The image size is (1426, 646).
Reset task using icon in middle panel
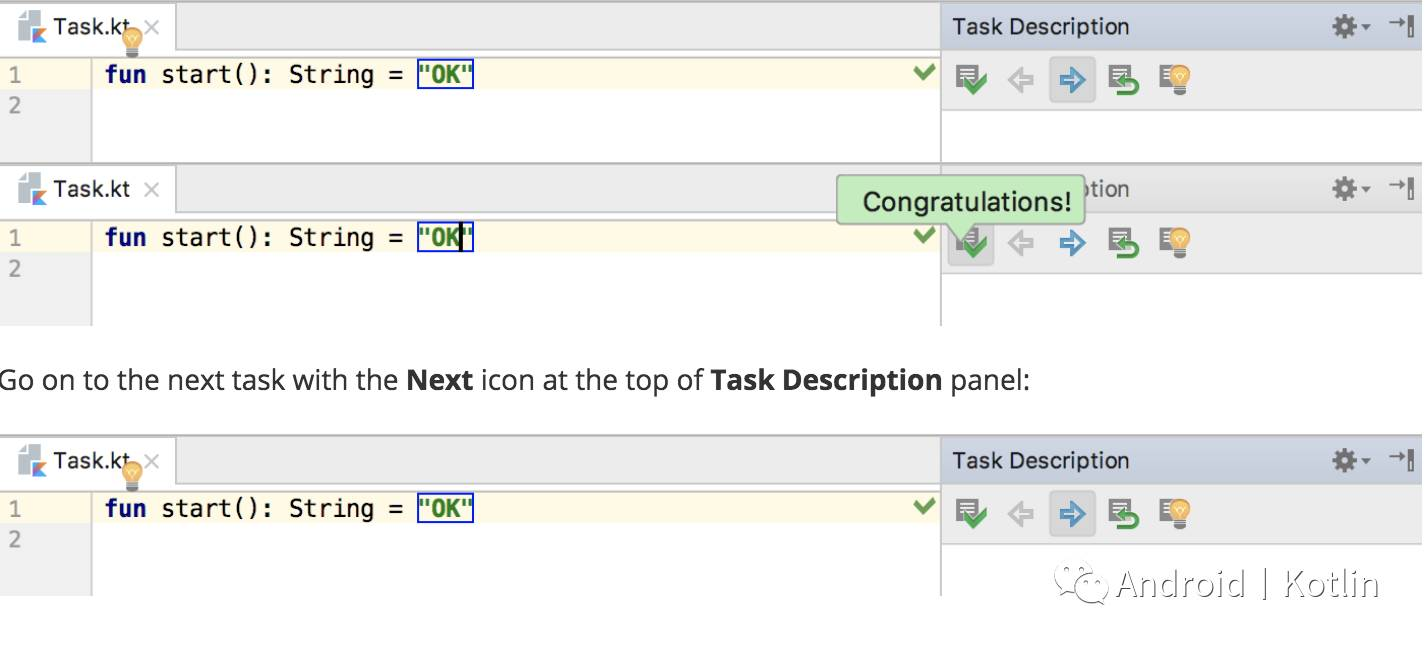pos(1124,243)
